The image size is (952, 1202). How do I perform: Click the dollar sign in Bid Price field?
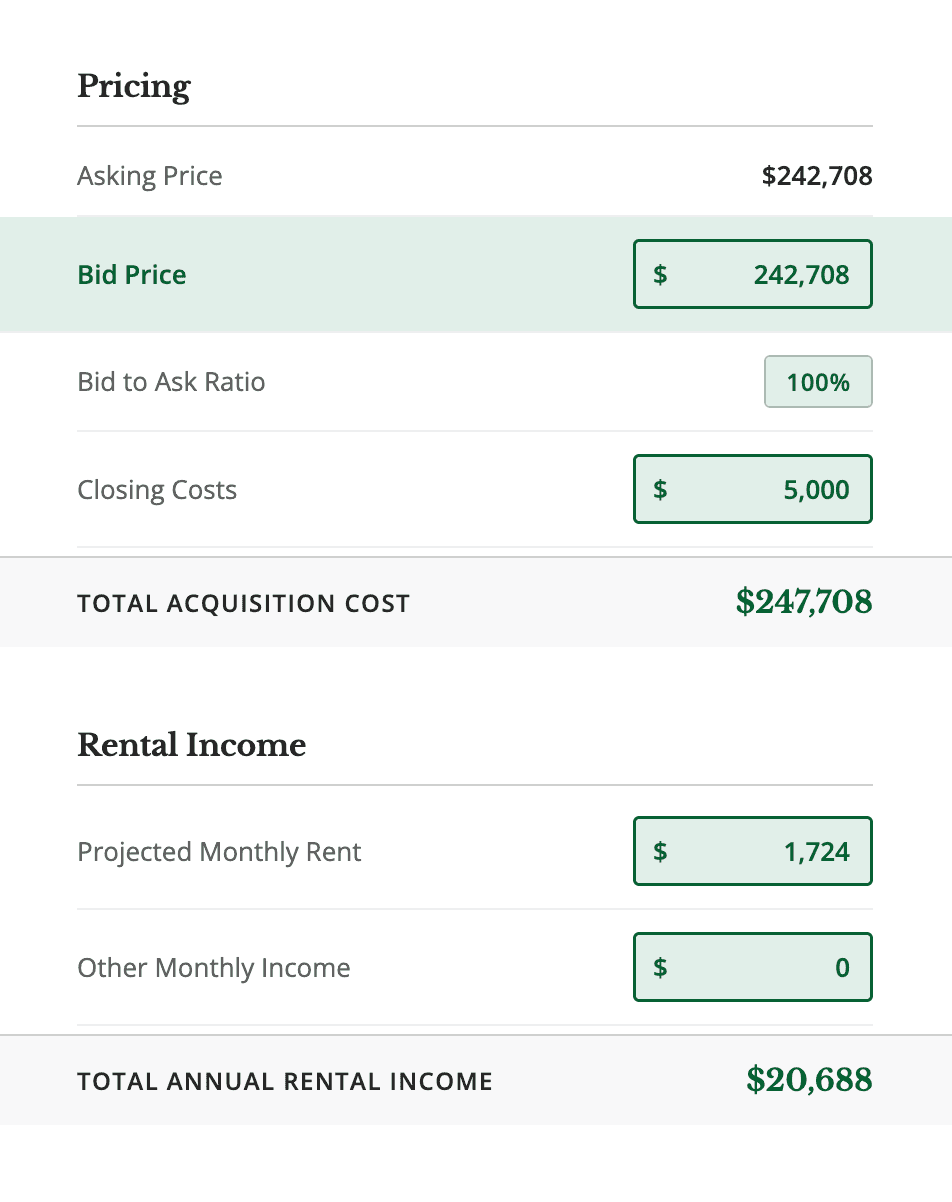click(x=660, y=274)
